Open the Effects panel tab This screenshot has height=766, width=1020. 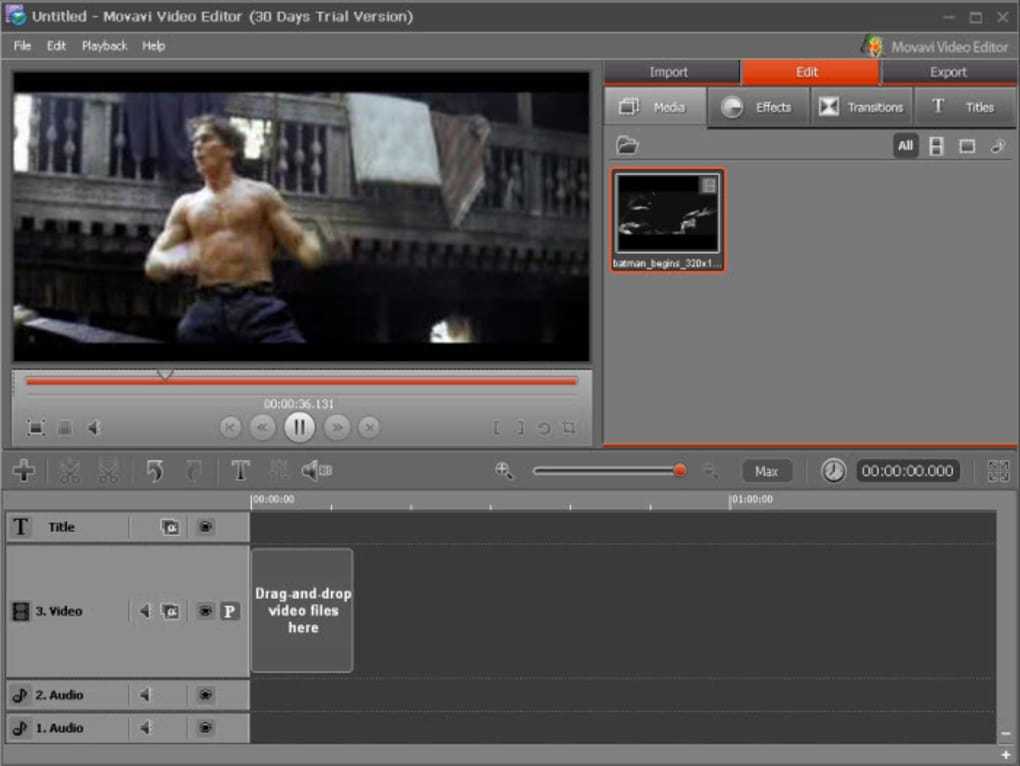point(758,107)
